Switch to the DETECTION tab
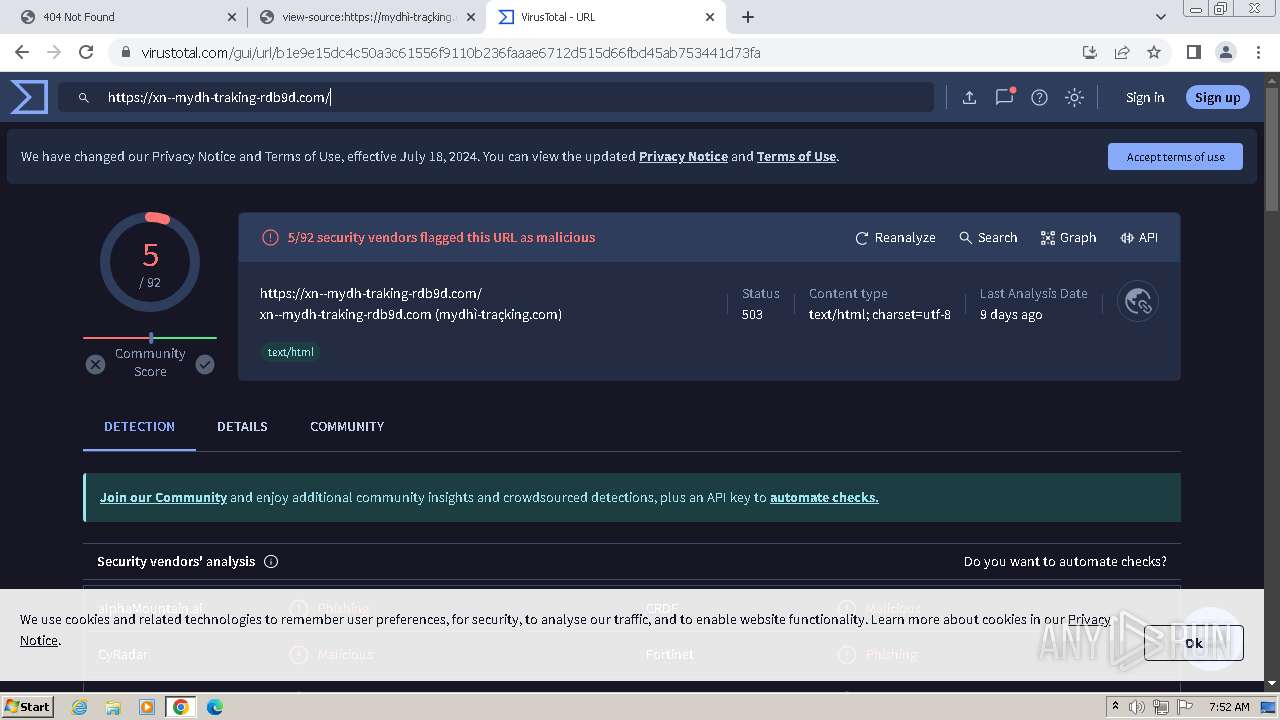Image resolution: width=1280 pixels, height=720 pixels. click(x=139, y=426)
